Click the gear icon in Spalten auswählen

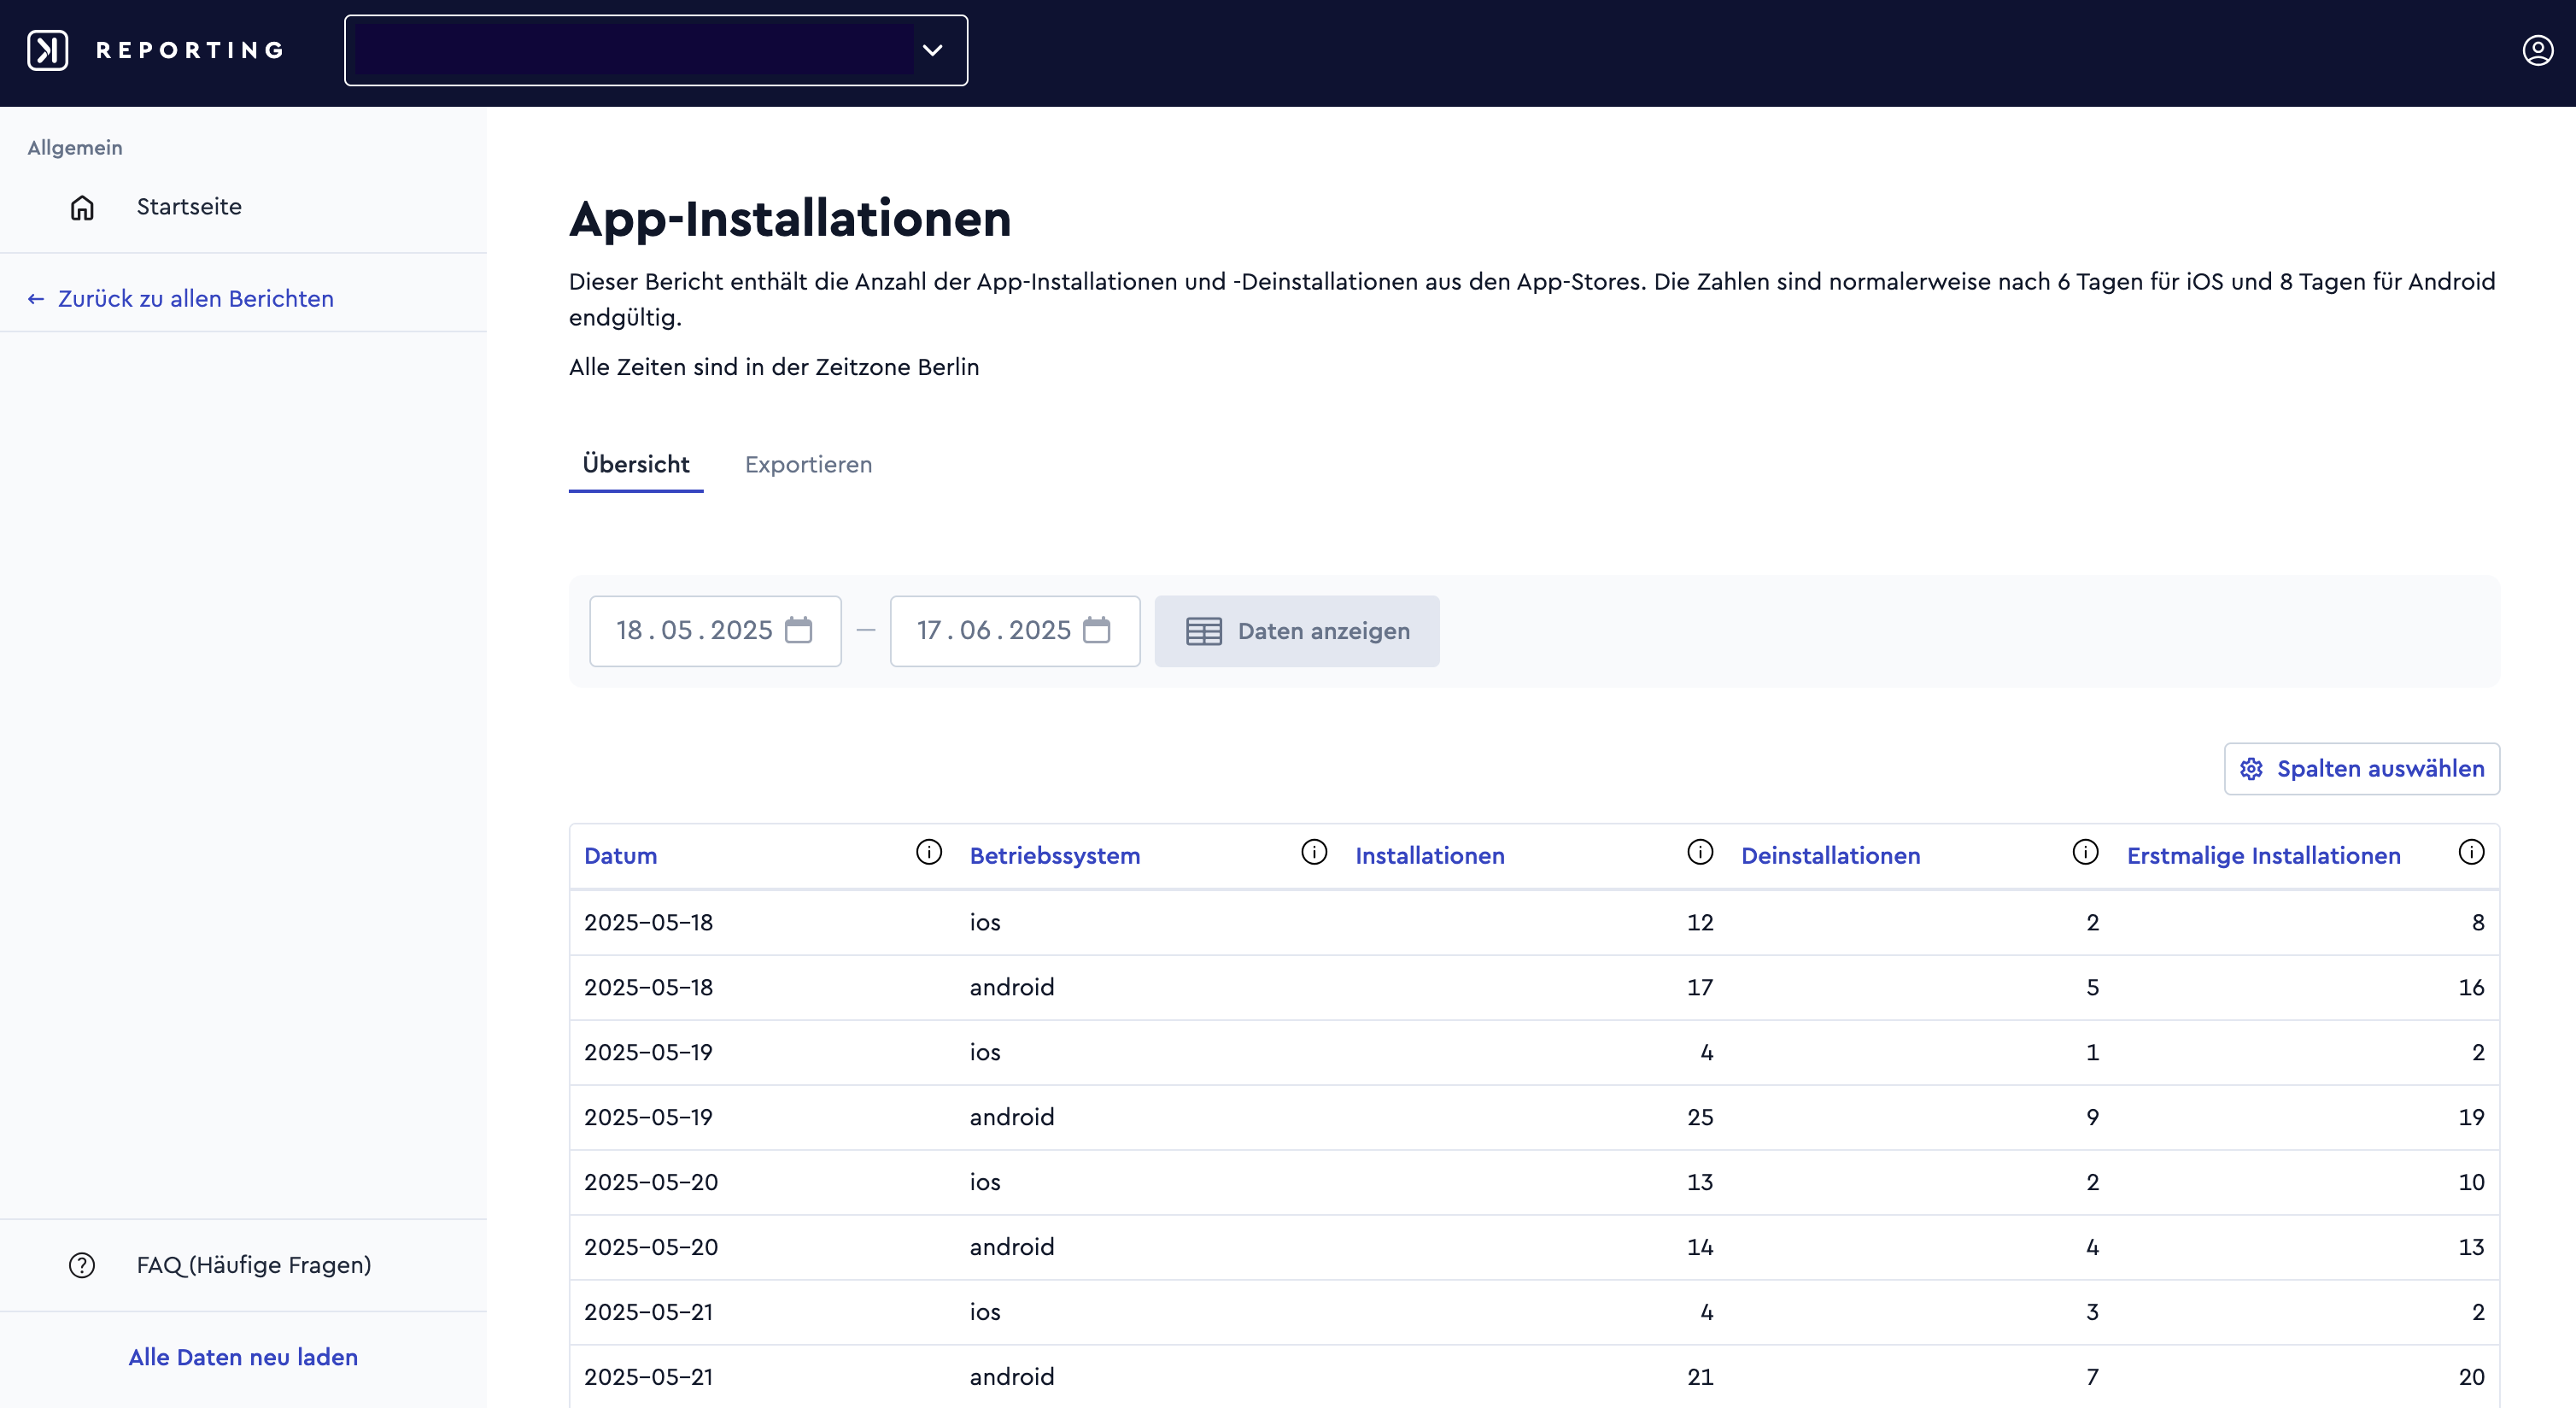point(2251,769)
